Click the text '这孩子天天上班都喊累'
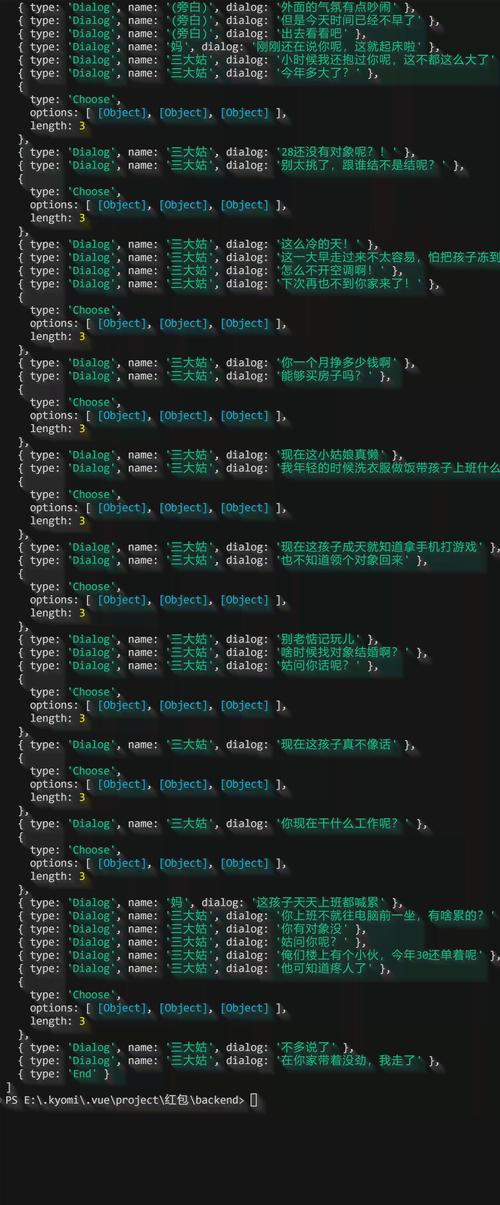The image size is (500, 1205). coord(320,903)
